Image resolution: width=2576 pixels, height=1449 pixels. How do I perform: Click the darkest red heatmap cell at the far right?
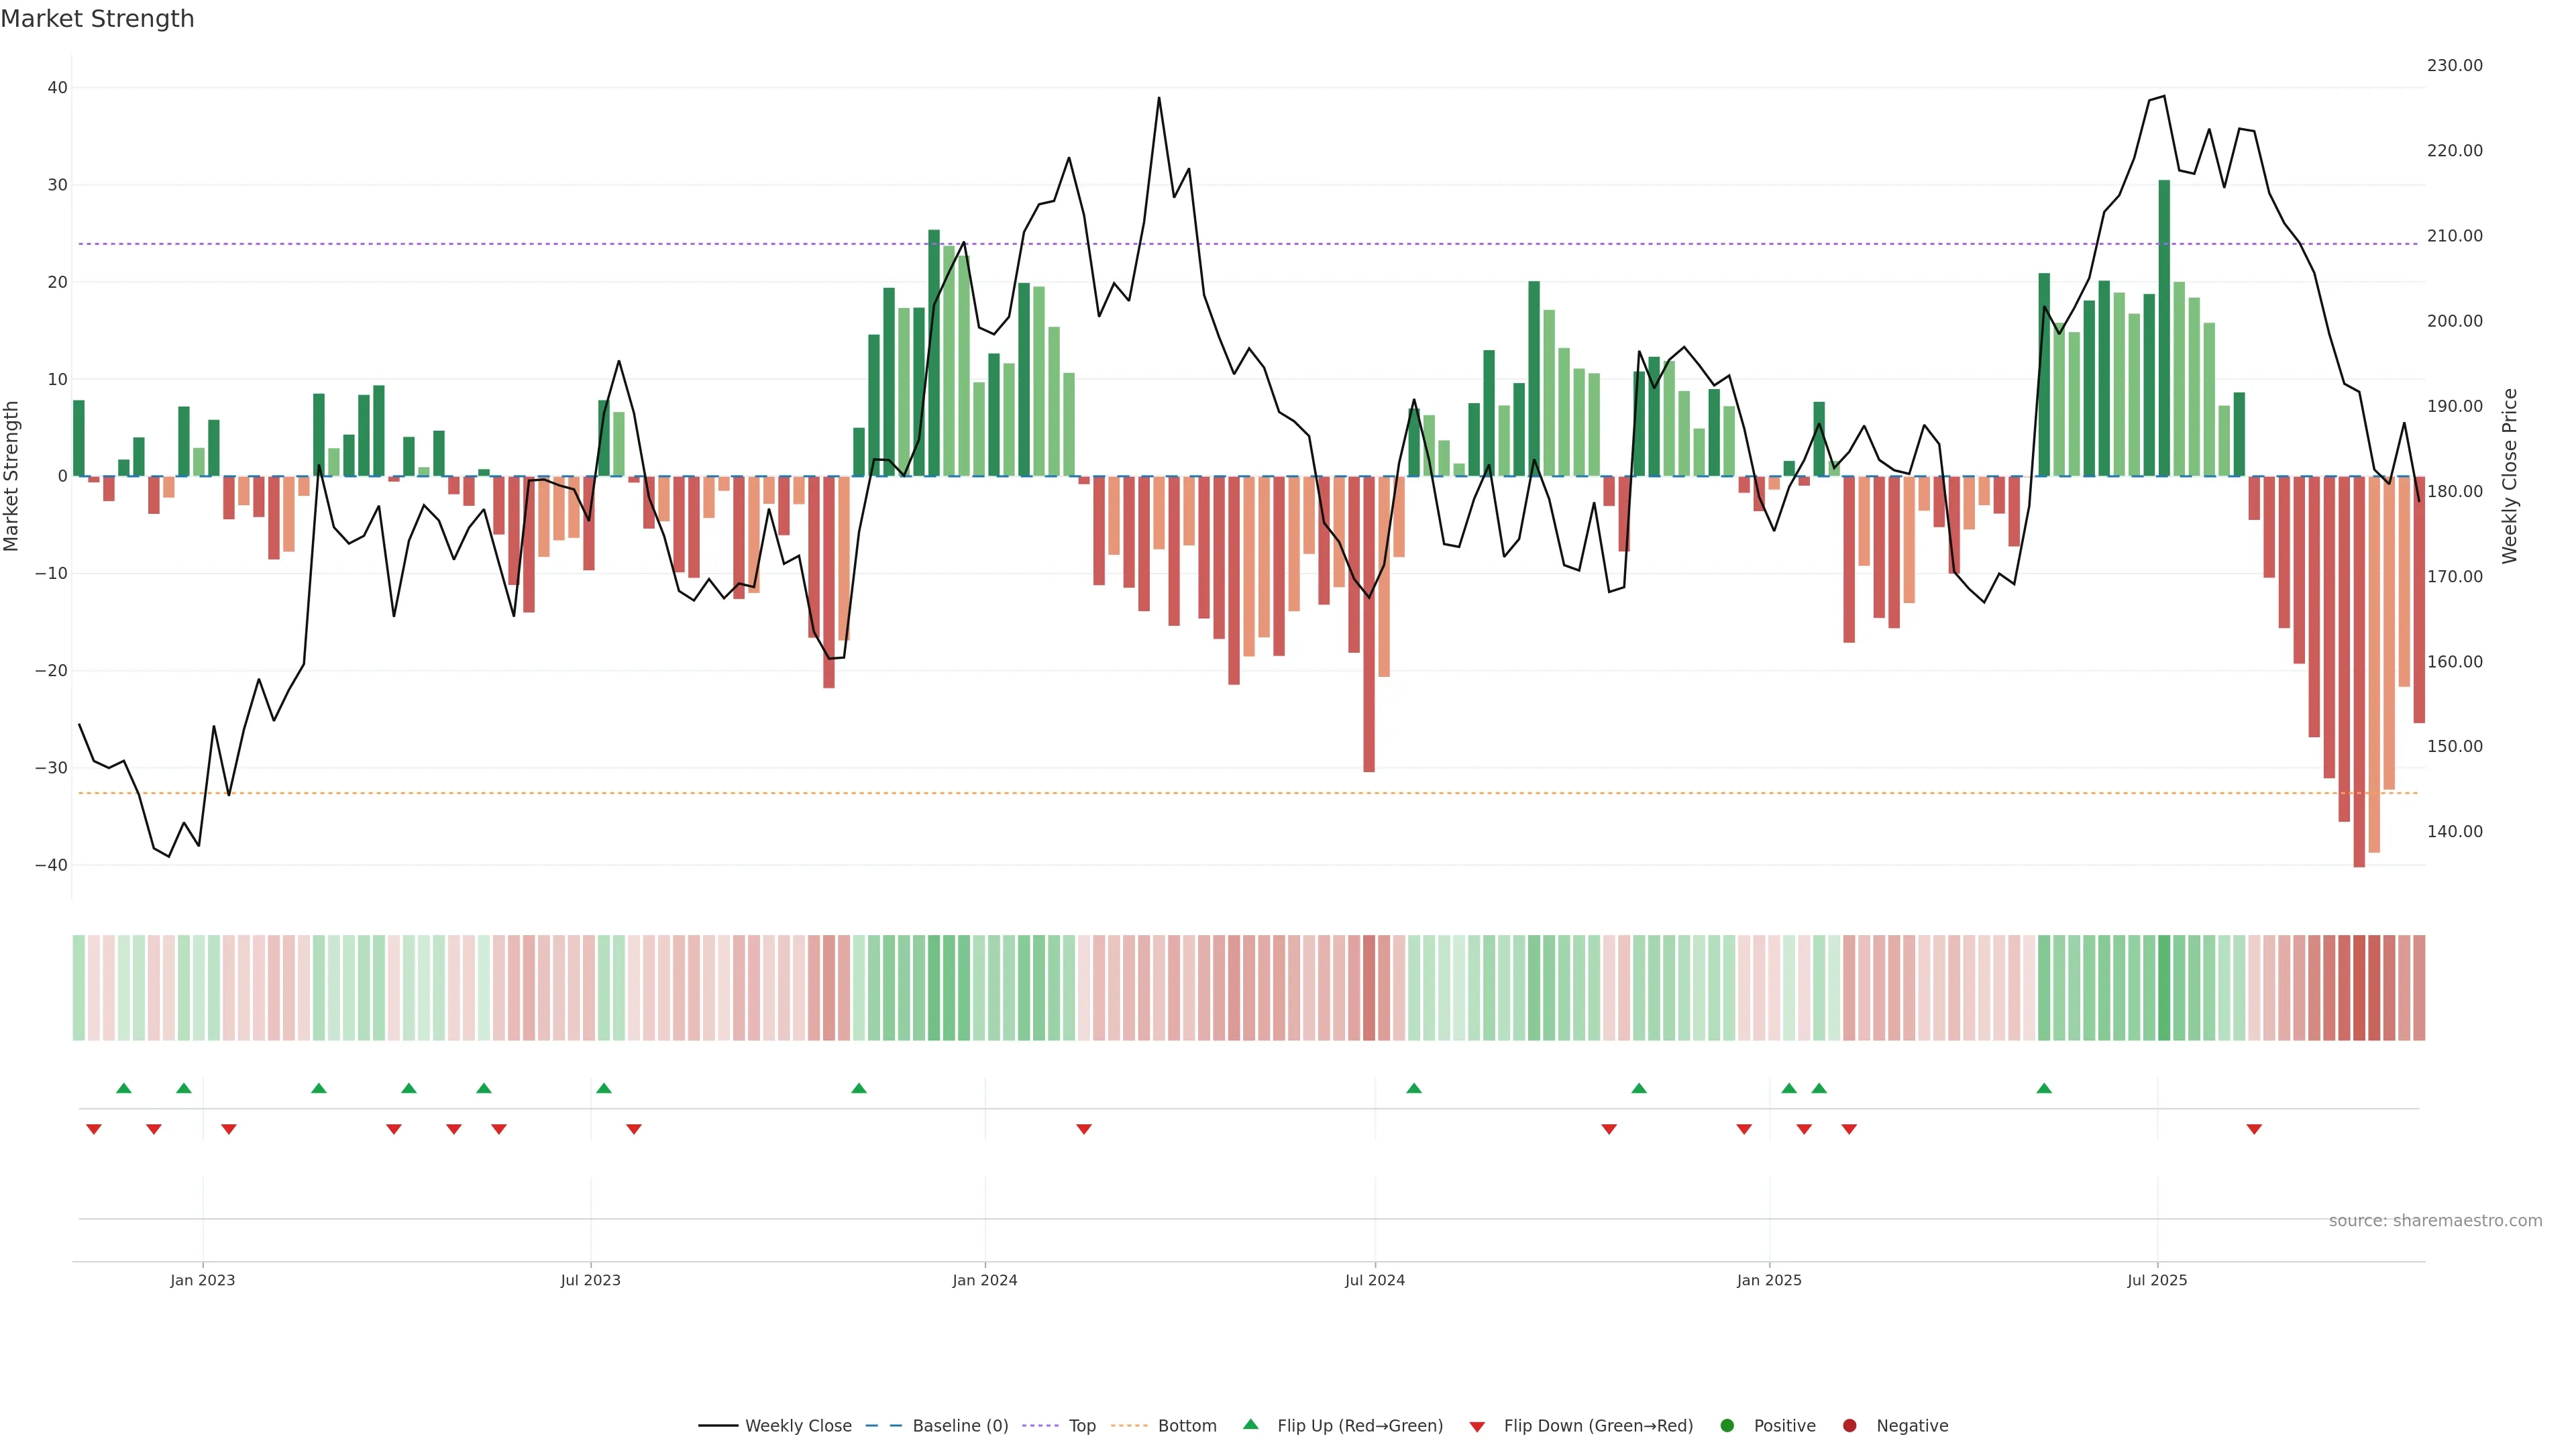[2359, 988]
